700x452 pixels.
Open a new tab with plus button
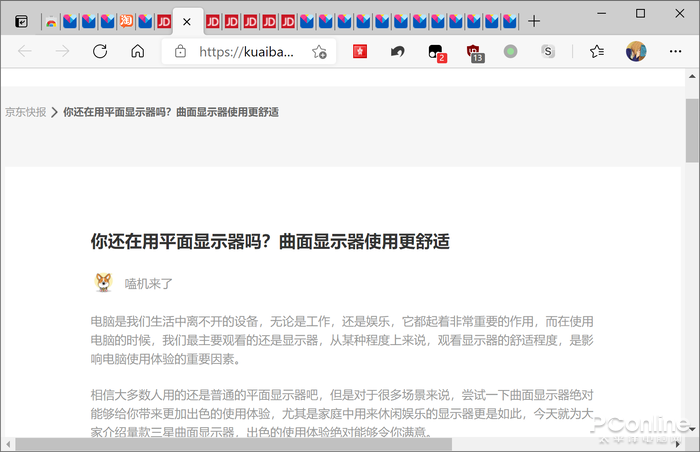(x=534, y=21)
